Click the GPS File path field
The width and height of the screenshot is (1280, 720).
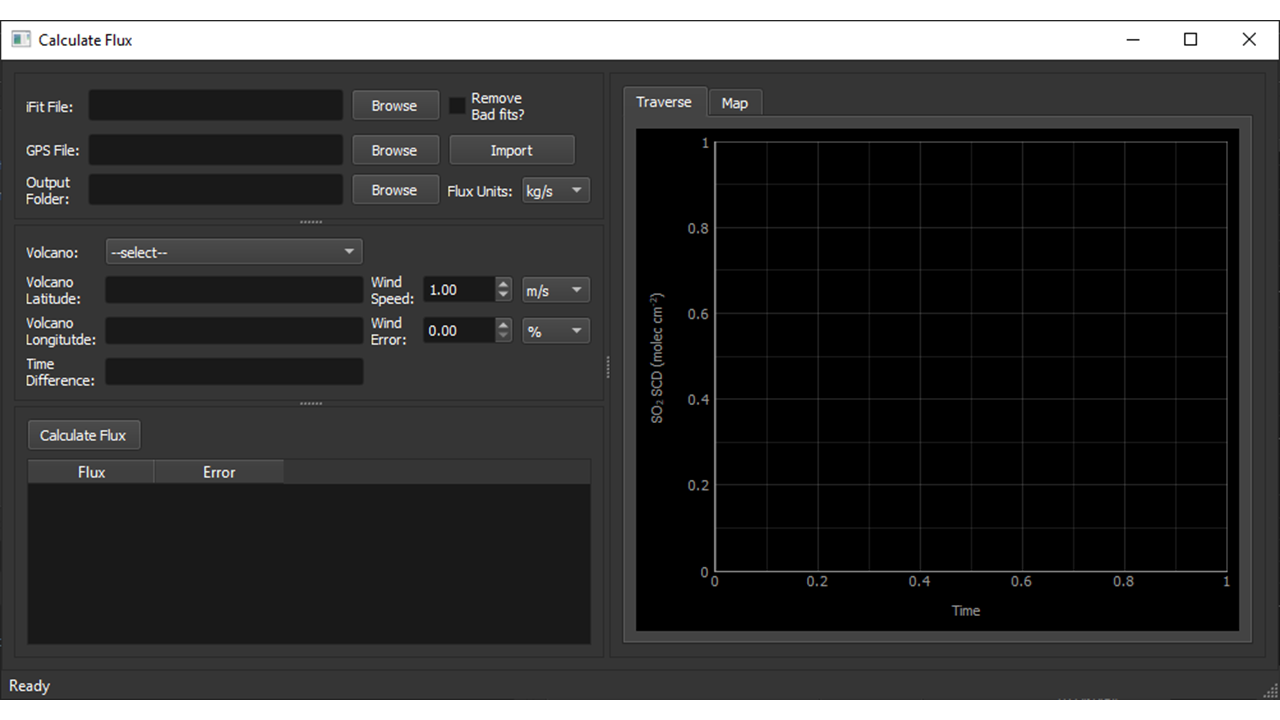point(216,150)
